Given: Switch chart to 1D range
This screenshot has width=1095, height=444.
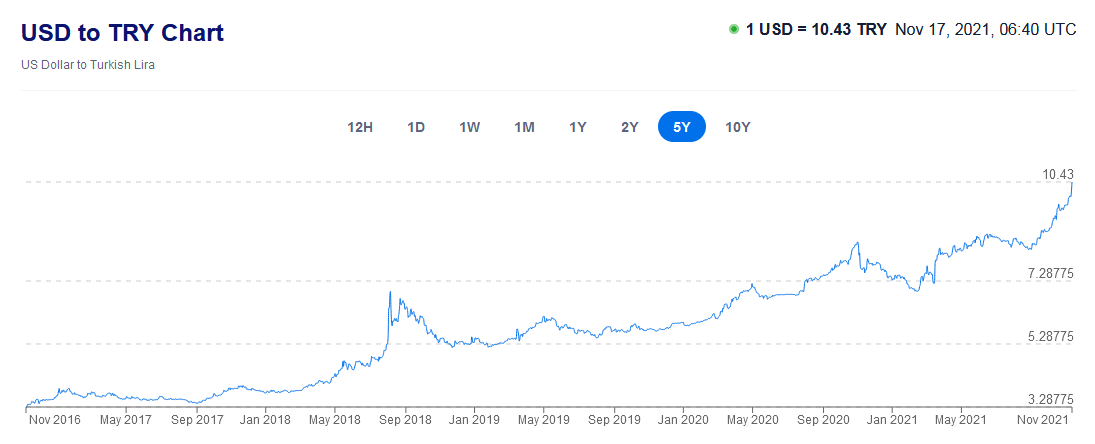Looking at the screenshot, I should [x=416, y=127].
